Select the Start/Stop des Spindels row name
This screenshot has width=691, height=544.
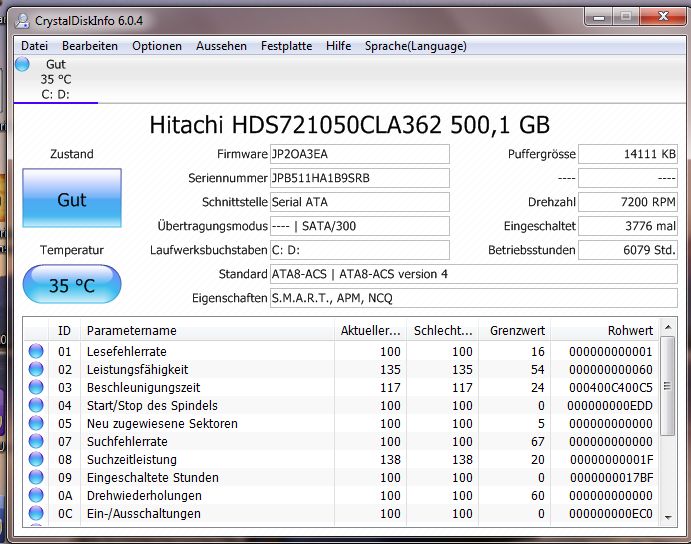click(152, 406)
